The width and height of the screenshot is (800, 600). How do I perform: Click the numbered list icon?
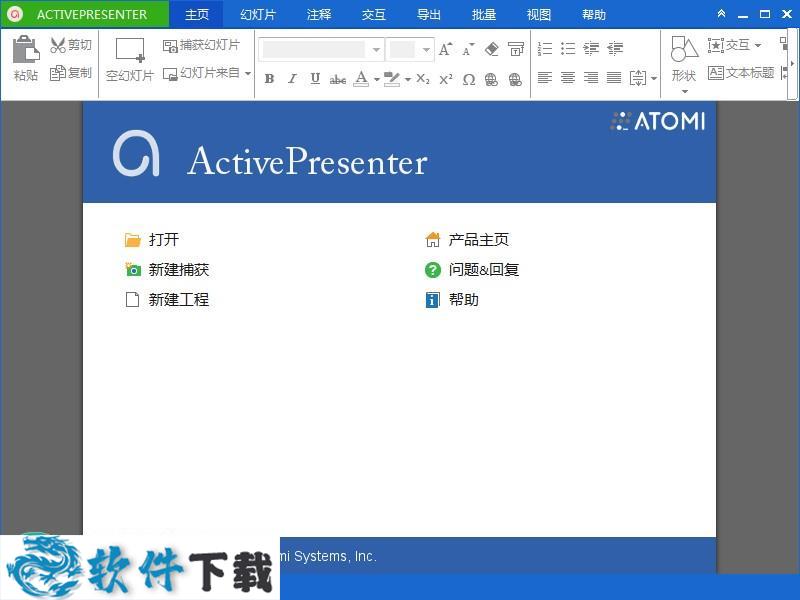pos(545,48)
